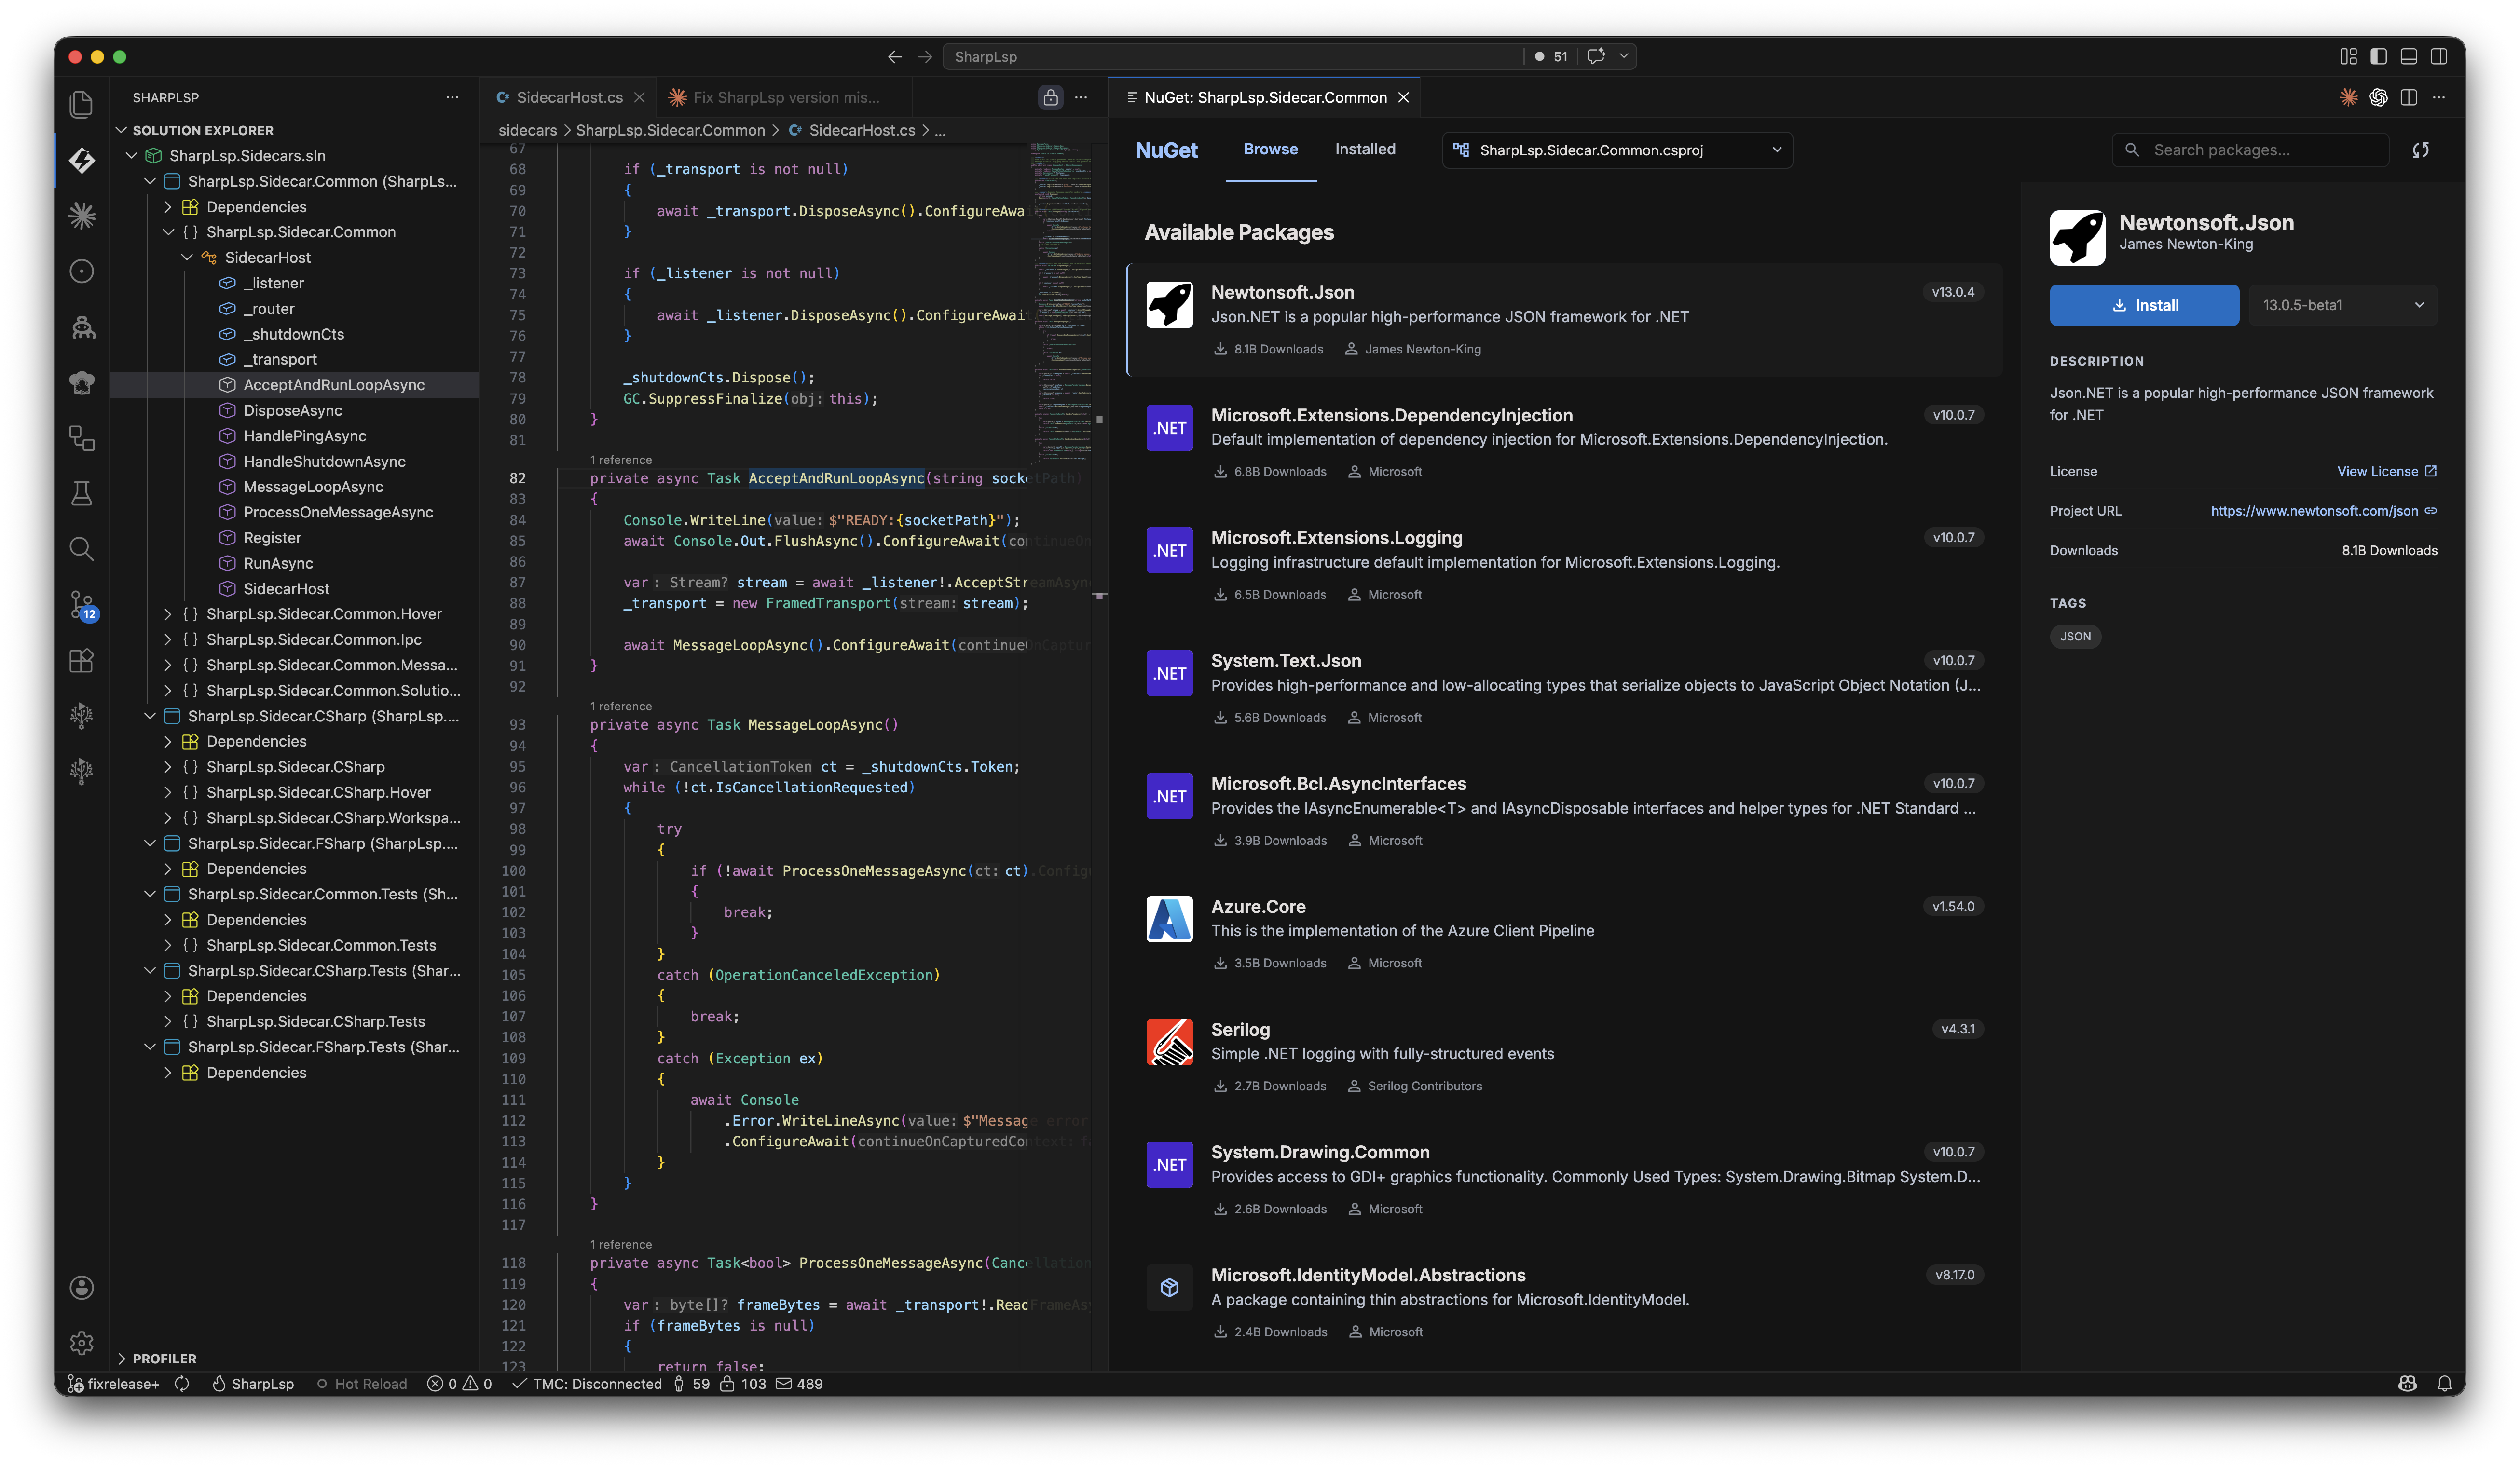Click the Serilog package icon
The image size is (2520, 1468).
pyautogui.click(x=1169, y=1042)
